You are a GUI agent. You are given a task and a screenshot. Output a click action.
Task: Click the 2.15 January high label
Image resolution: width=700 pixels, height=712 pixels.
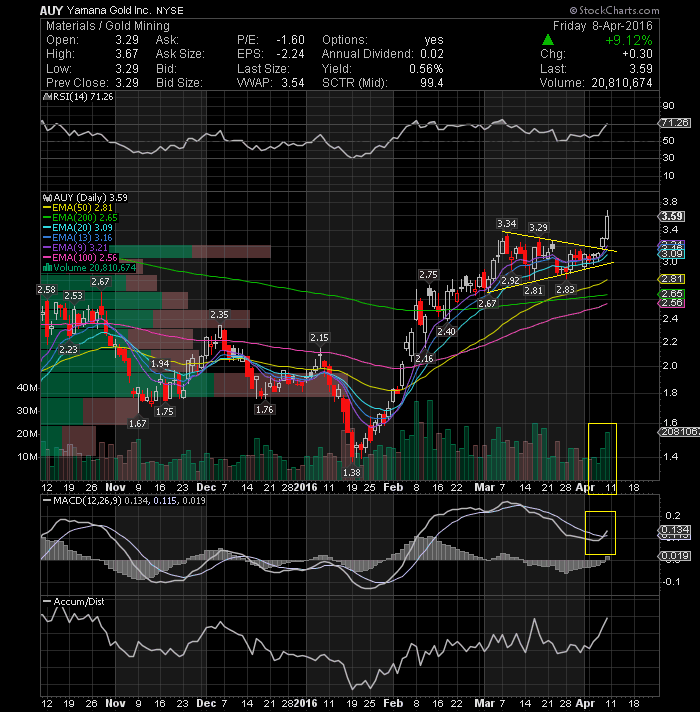coord(319,337)
